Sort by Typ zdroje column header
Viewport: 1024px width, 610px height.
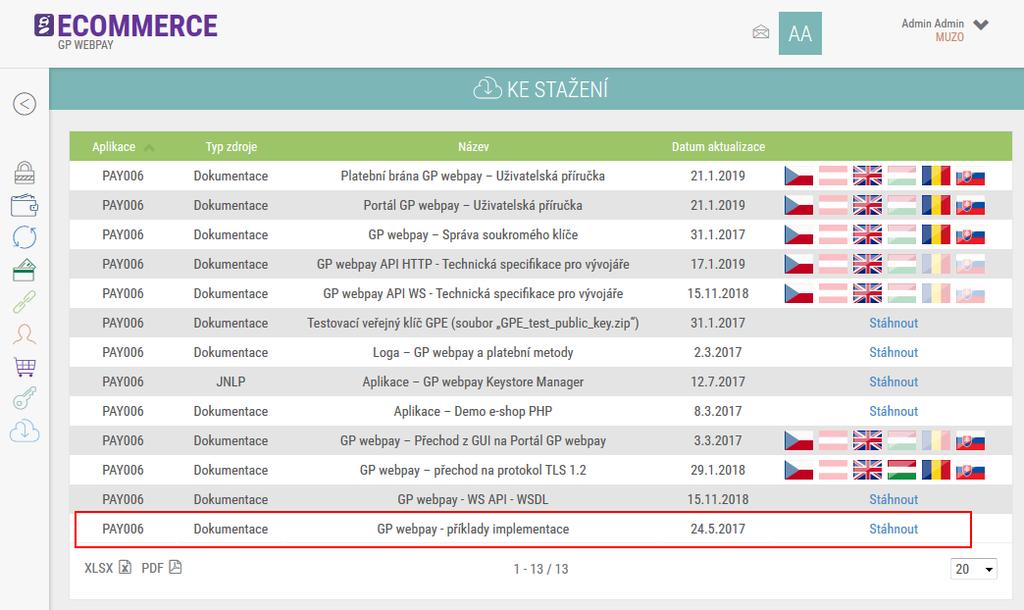(x=231, y=147)
